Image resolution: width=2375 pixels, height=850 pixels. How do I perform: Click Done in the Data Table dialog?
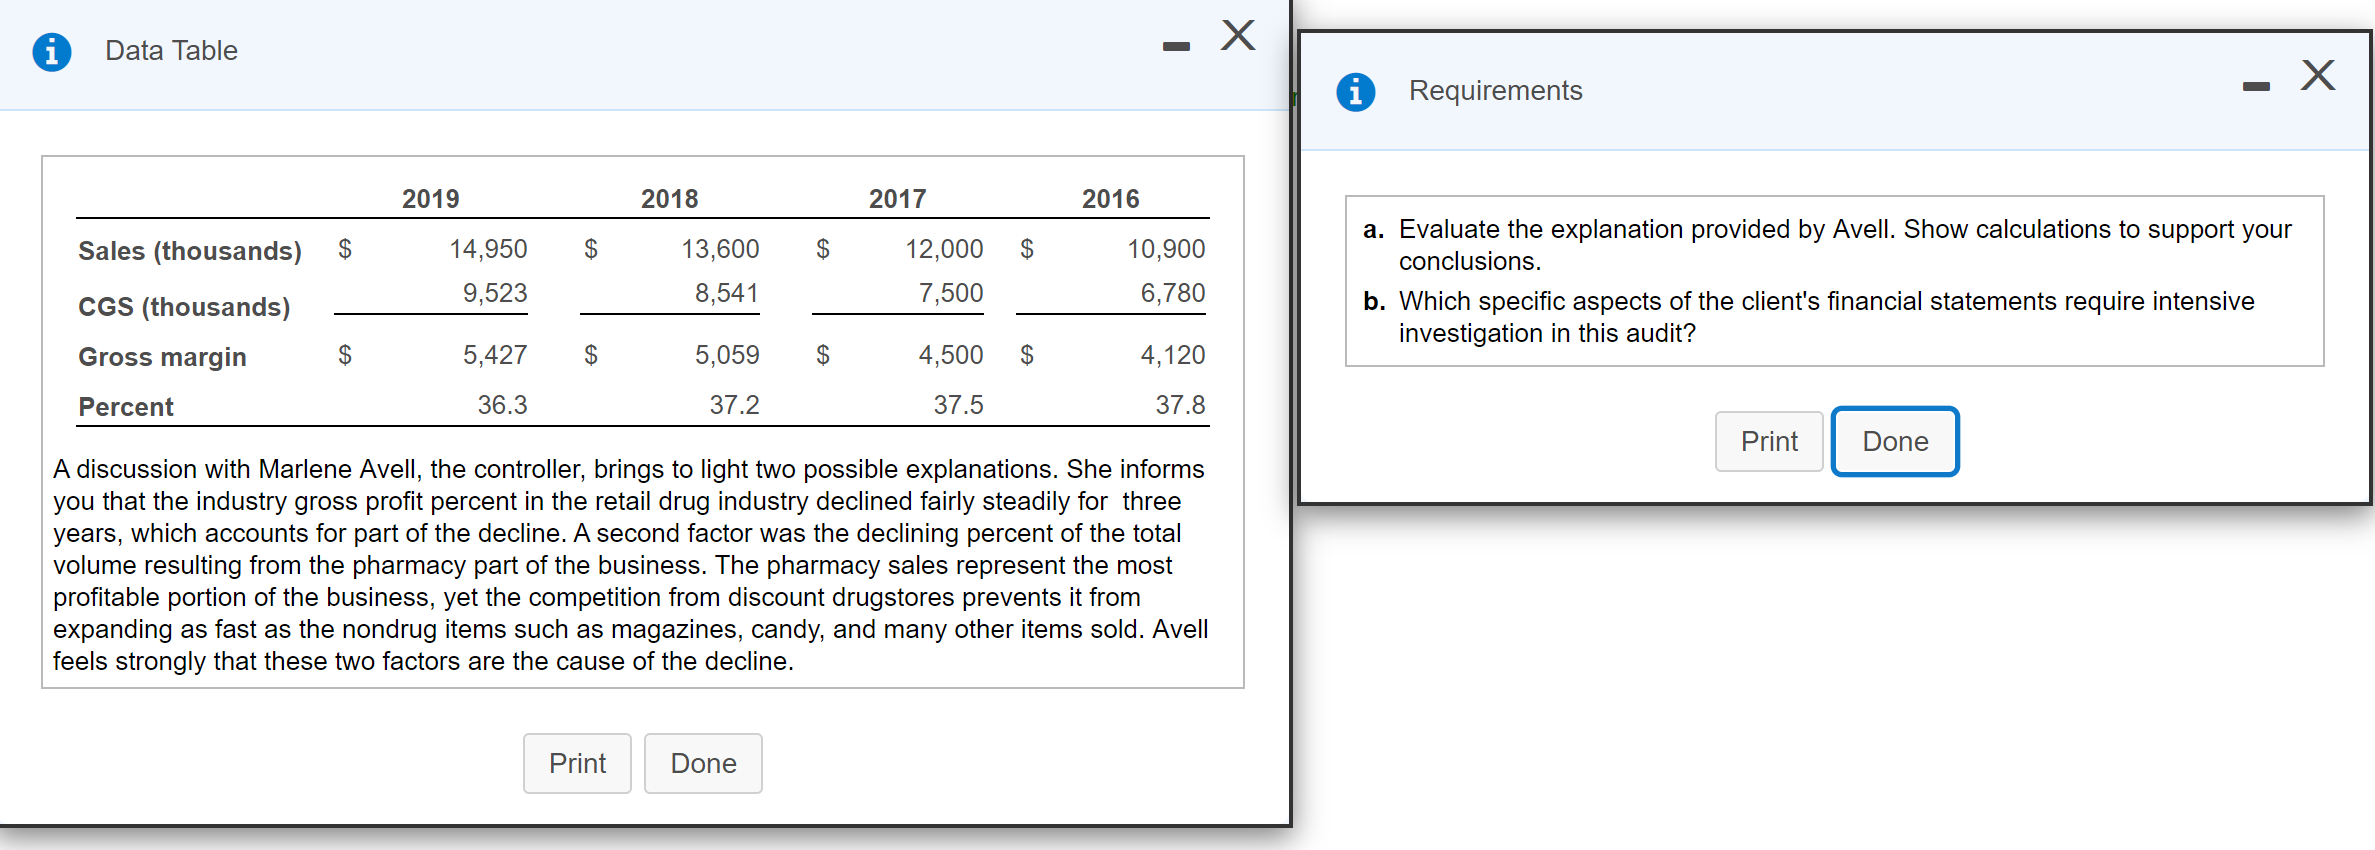(703, 763)
